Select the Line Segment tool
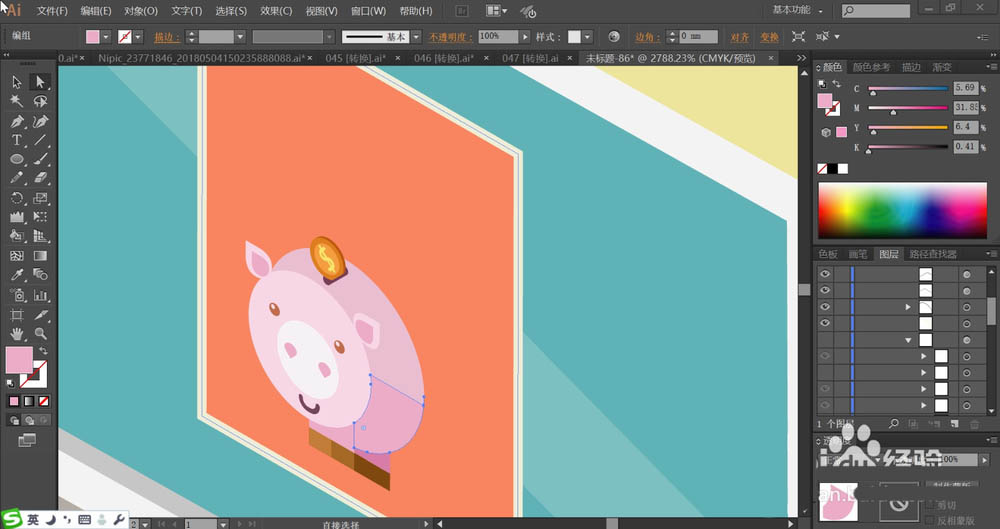The width and height of the screenshot is (1000, 529). [40, 140]
